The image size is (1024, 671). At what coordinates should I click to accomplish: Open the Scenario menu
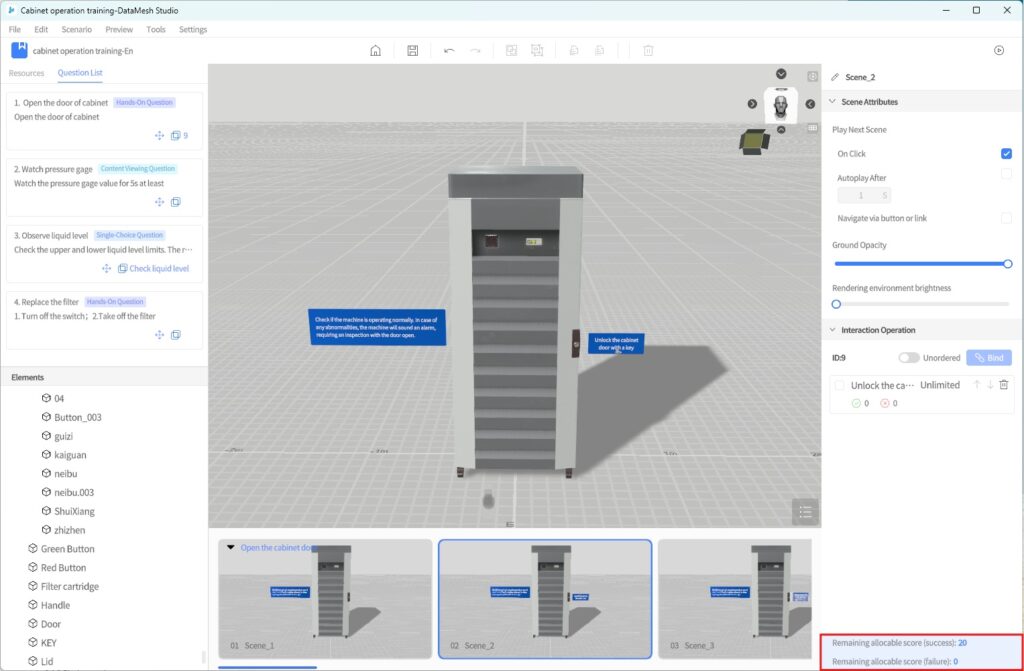click(77, 29)
